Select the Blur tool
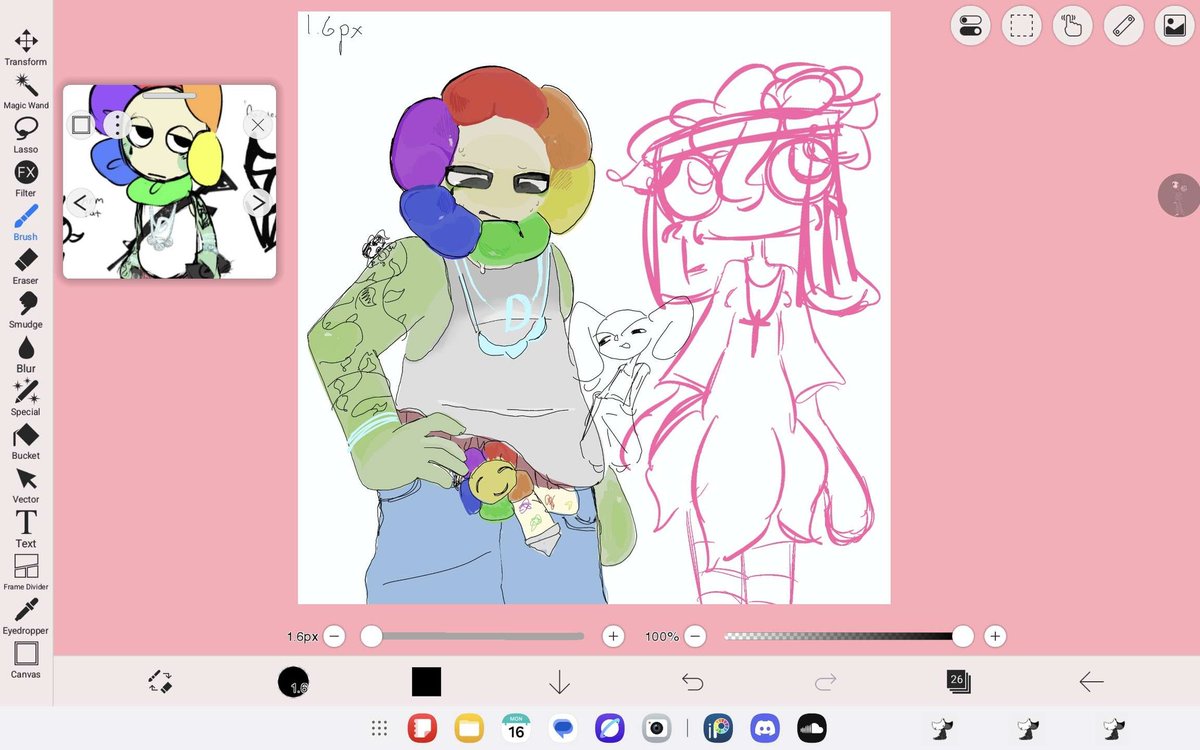This screenshot has width=1200, height=750. click(26, 354)
